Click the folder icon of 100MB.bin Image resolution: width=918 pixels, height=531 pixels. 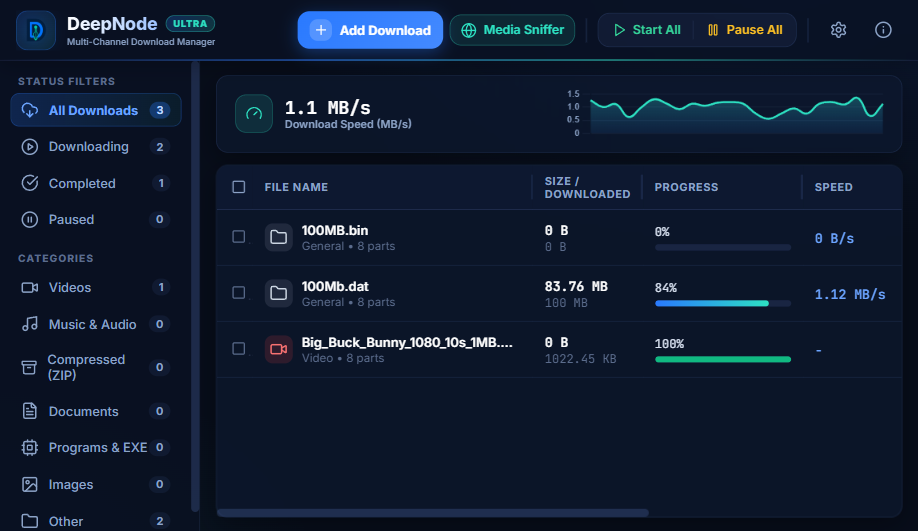[279, 237]
